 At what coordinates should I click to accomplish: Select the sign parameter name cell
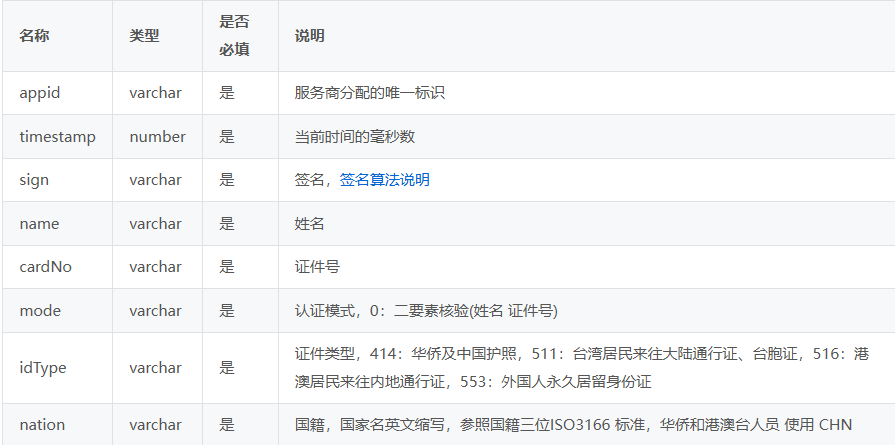(x=34, y=180)
